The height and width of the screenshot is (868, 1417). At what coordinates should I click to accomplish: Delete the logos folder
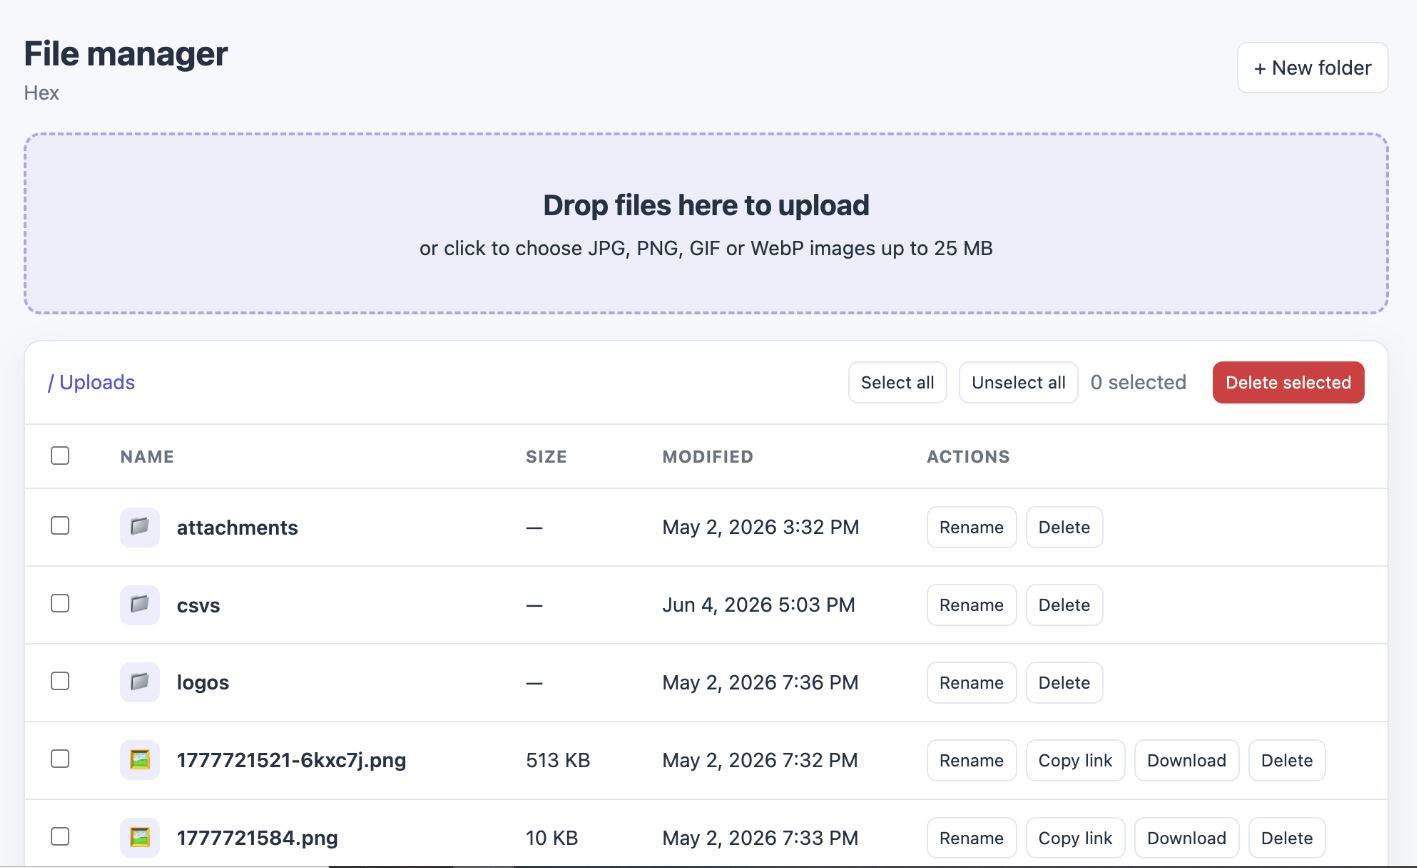[1064, 682]
